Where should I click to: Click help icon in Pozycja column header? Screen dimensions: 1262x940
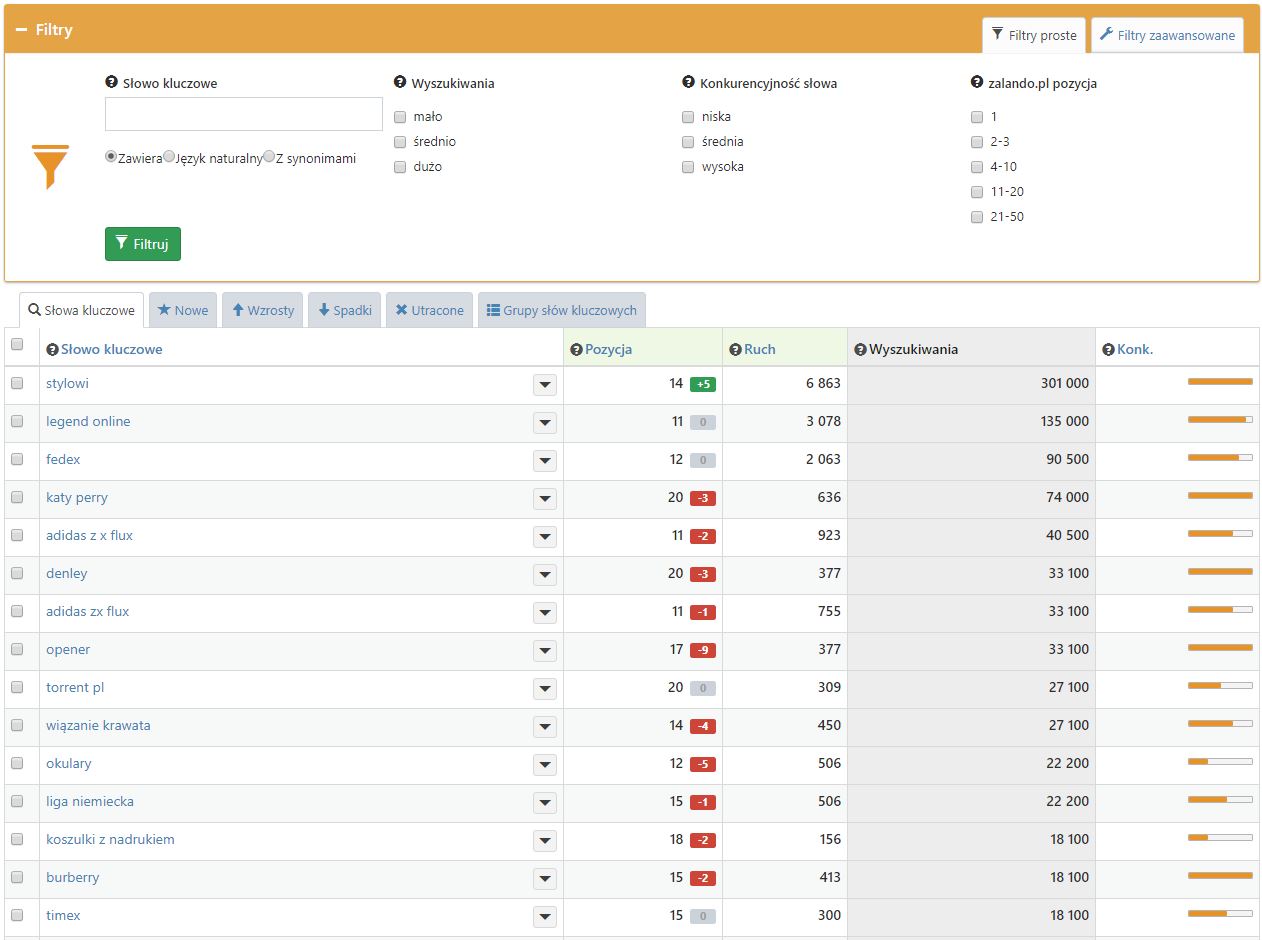tap(576, 349)
